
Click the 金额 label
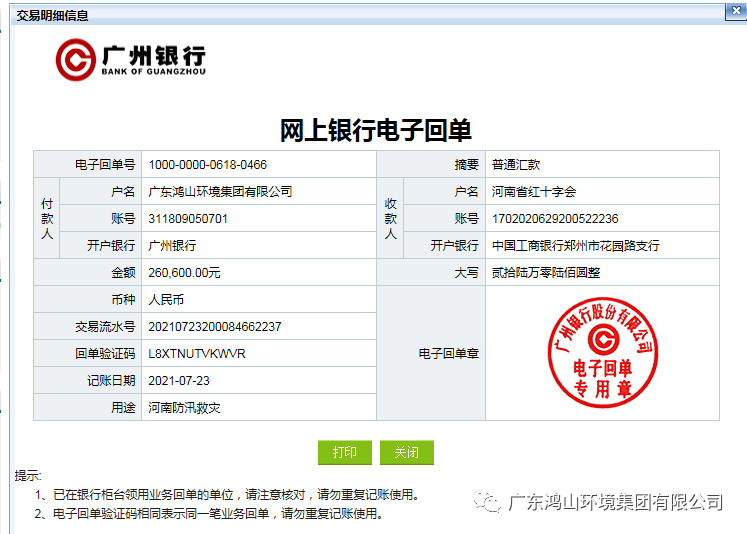click(x=123, y=272)
